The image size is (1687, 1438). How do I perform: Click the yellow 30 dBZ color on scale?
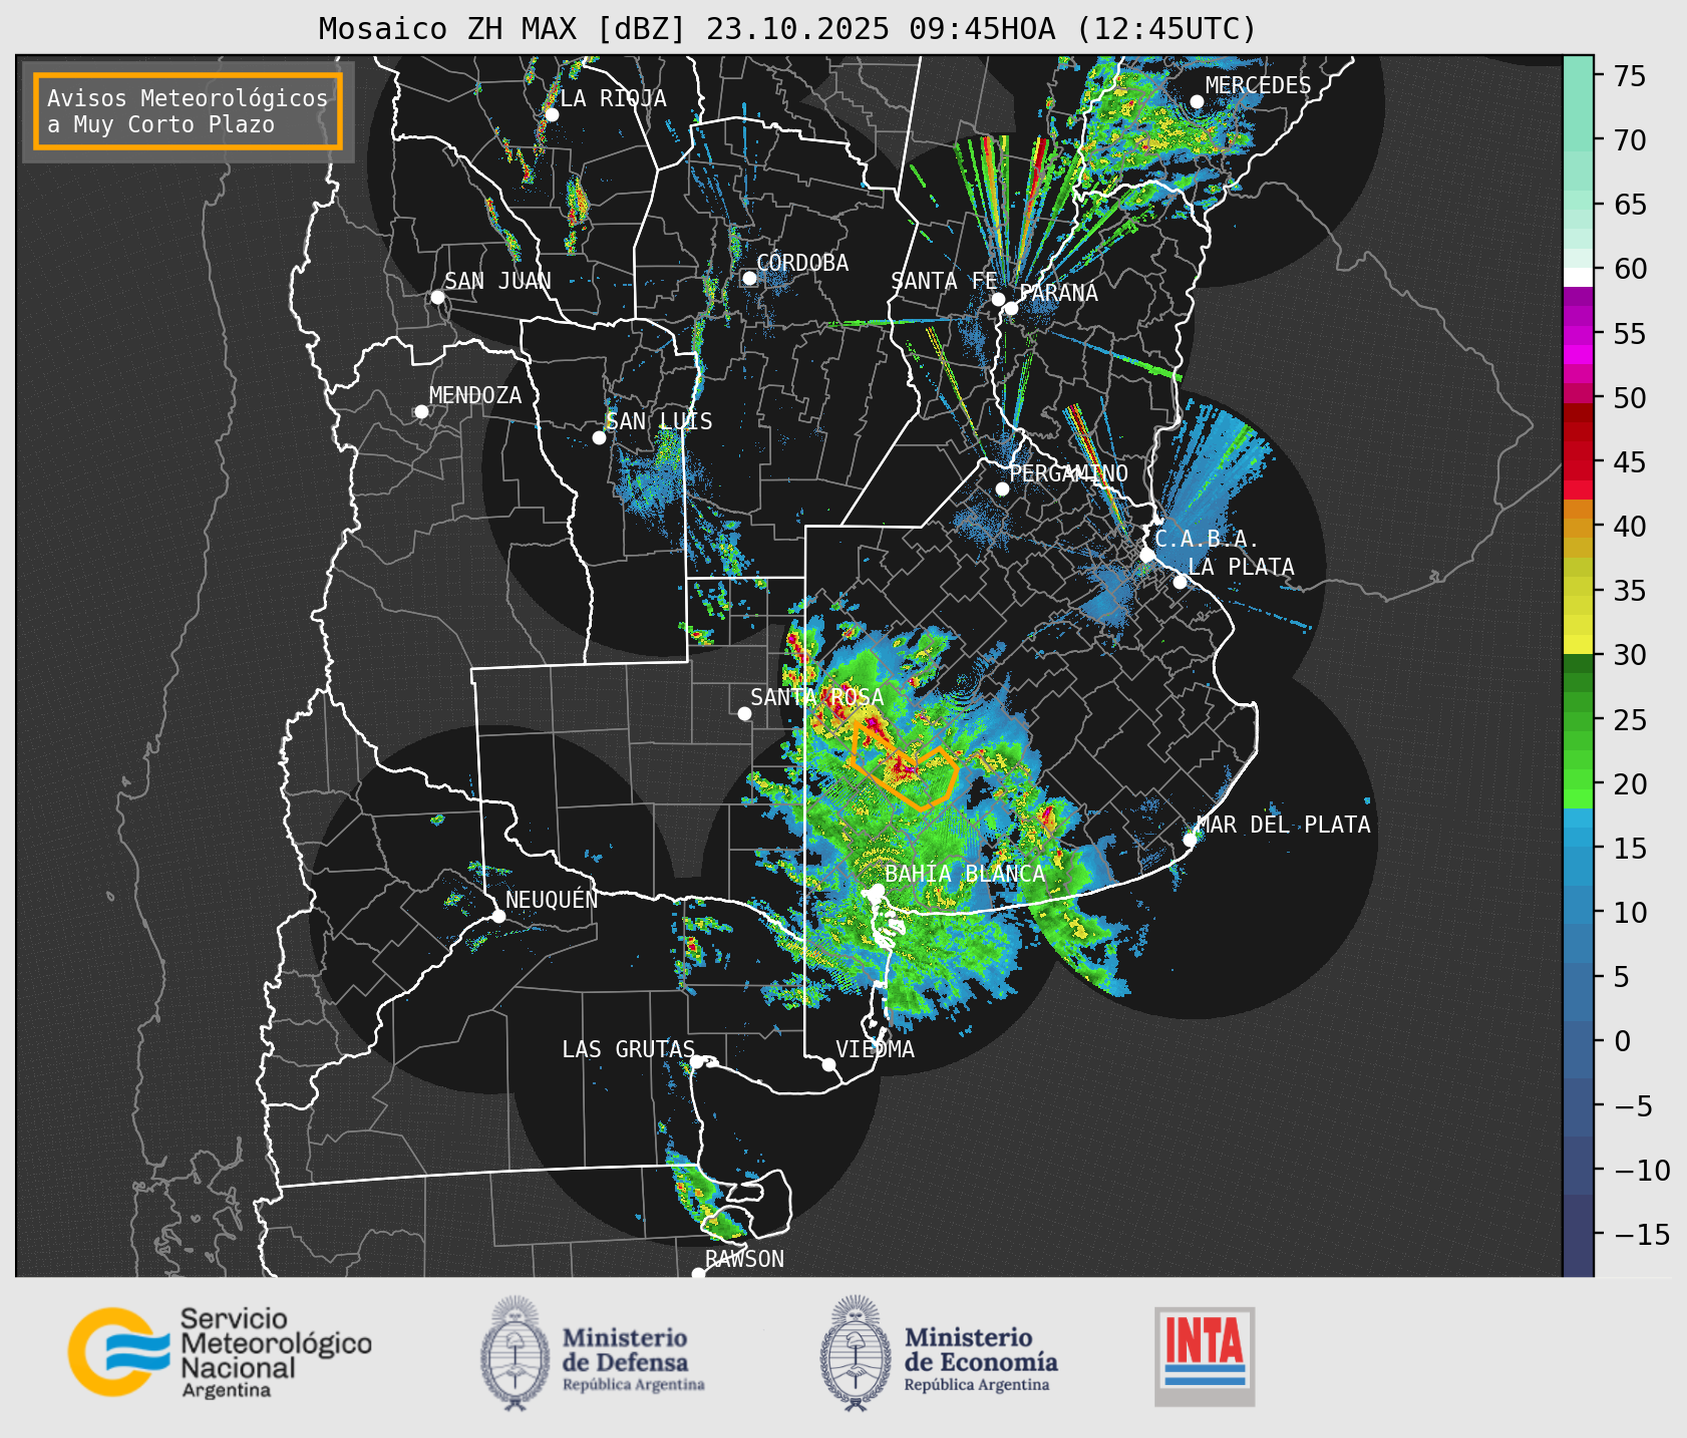[1578, 646]
